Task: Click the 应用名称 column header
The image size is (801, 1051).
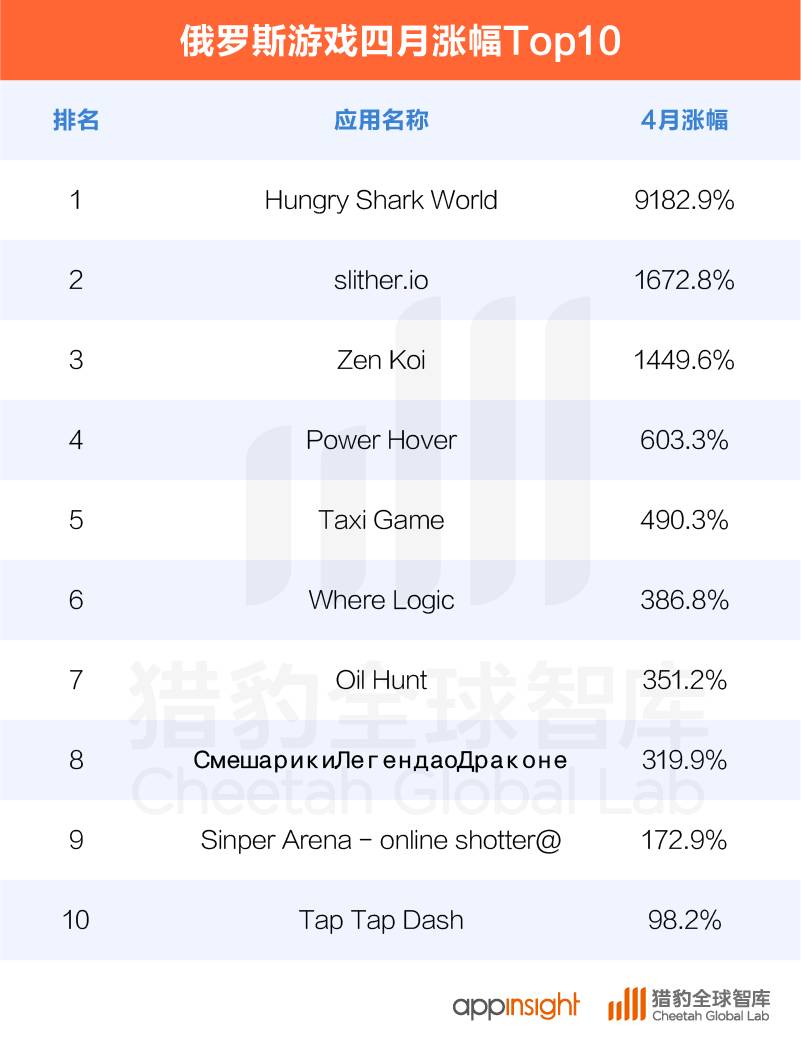Action: (x=381, y=121)
